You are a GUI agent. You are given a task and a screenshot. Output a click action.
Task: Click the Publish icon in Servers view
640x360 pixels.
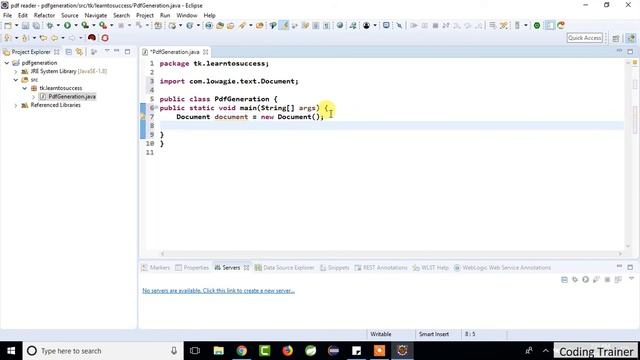[618, 280]
